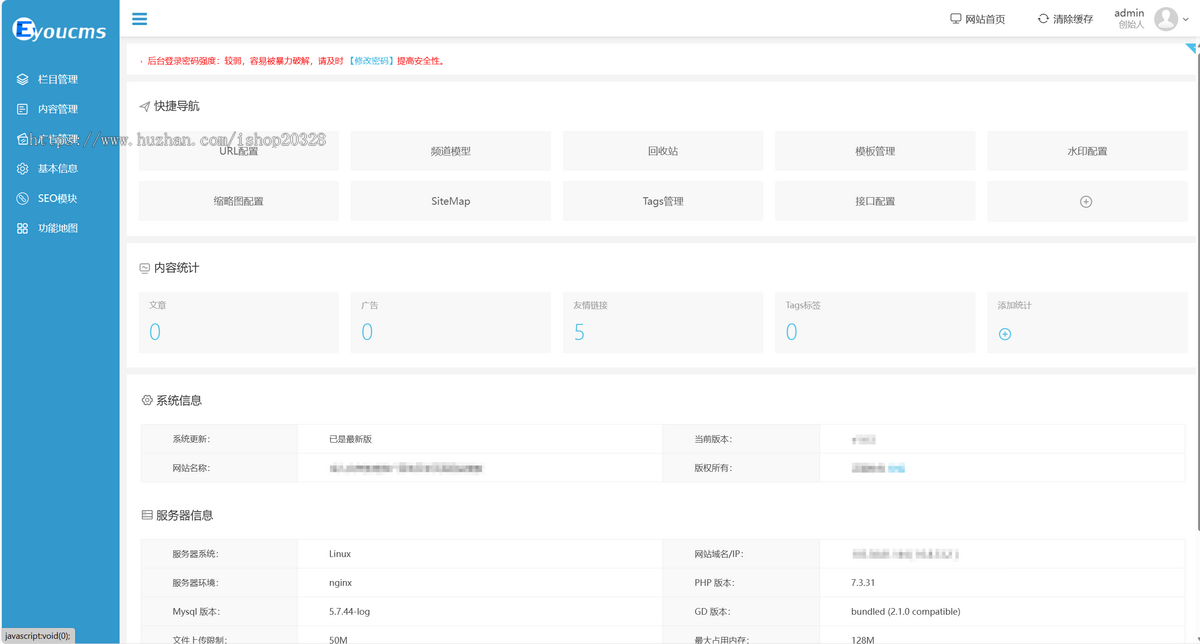Toggle the hamburger menu icon

(x=139, y=18)
